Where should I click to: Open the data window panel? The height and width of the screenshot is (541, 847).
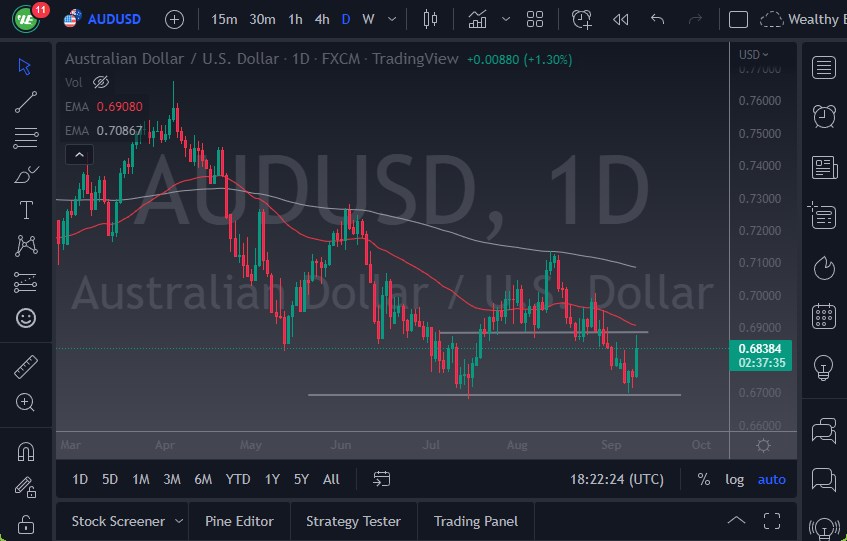823,215
